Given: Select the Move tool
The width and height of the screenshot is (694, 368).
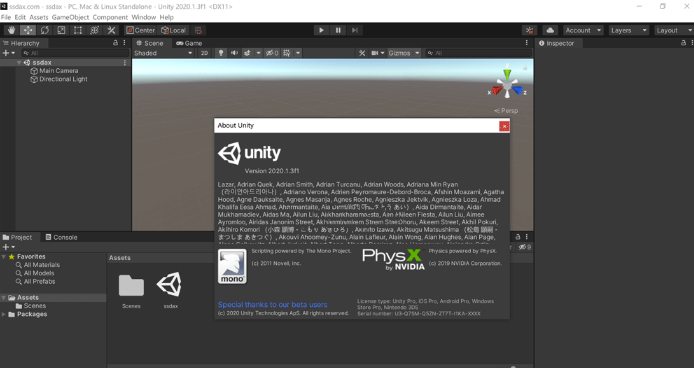Looking at the screenshot, I should pyautogui.click(x=28, y=30).
